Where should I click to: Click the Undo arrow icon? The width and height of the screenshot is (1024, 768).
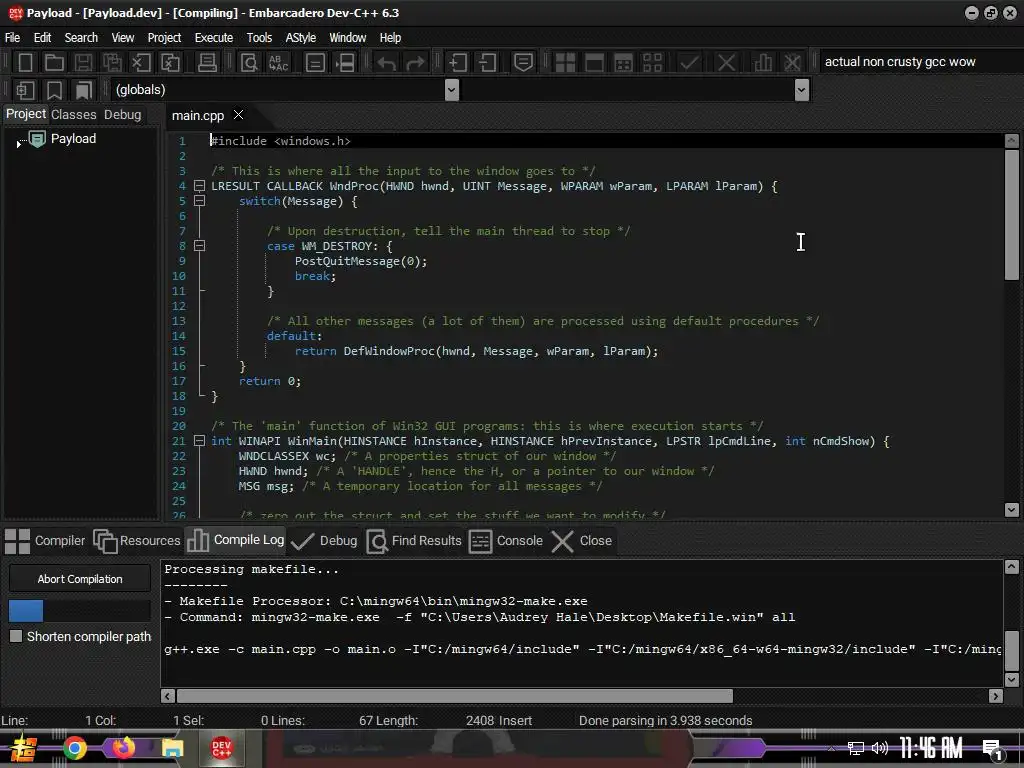coord(387,63)
